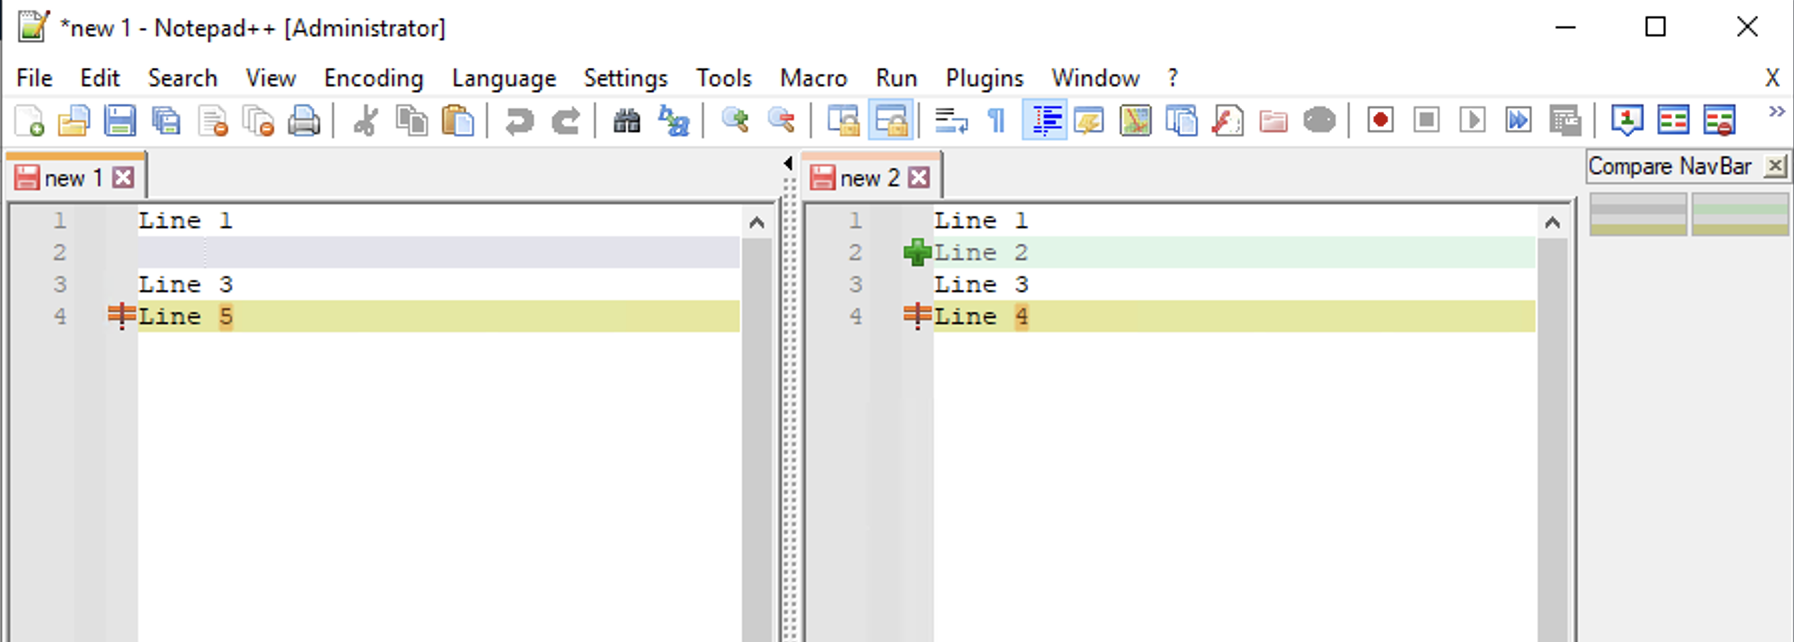Click left pane of Compare NavBar
The width and height of the screenshot is (1794, 642).
[1638, 214]
